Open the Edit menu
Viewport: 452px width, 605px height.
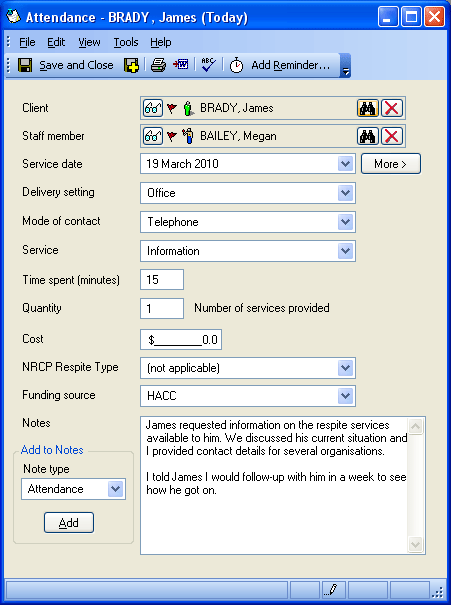(56, 42)
